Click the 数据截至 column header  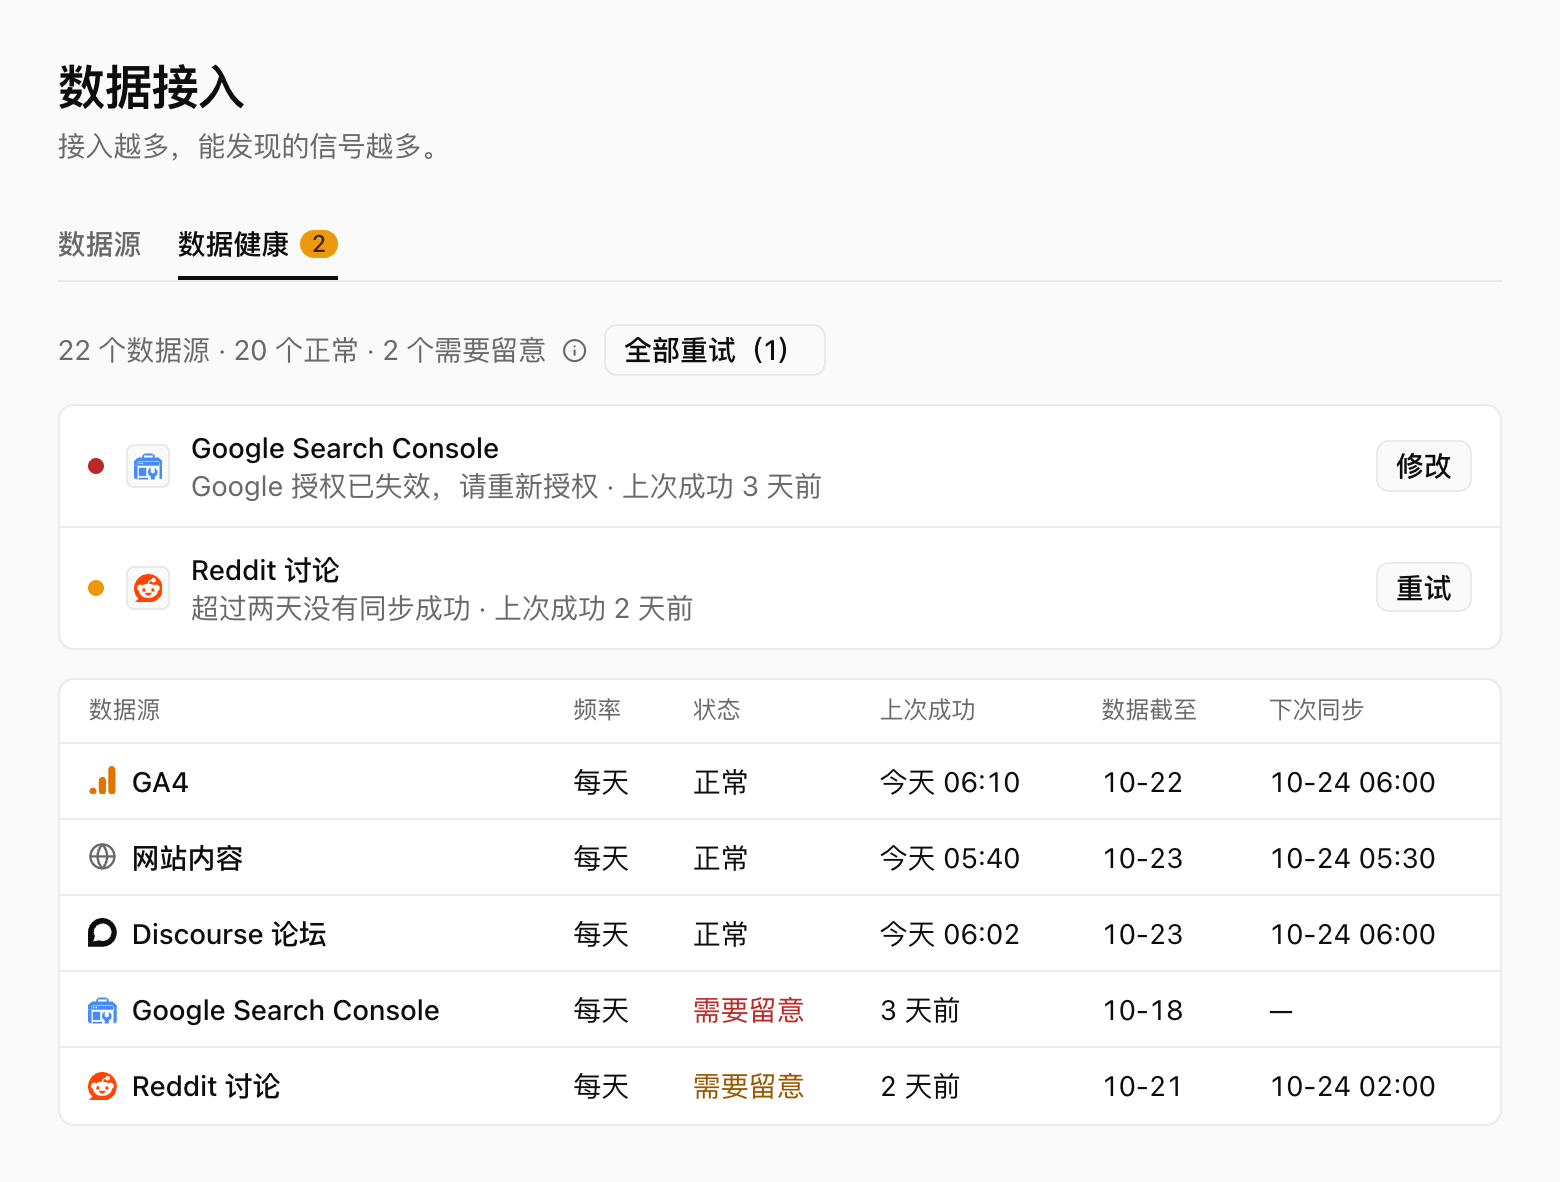pos(1149,710)
